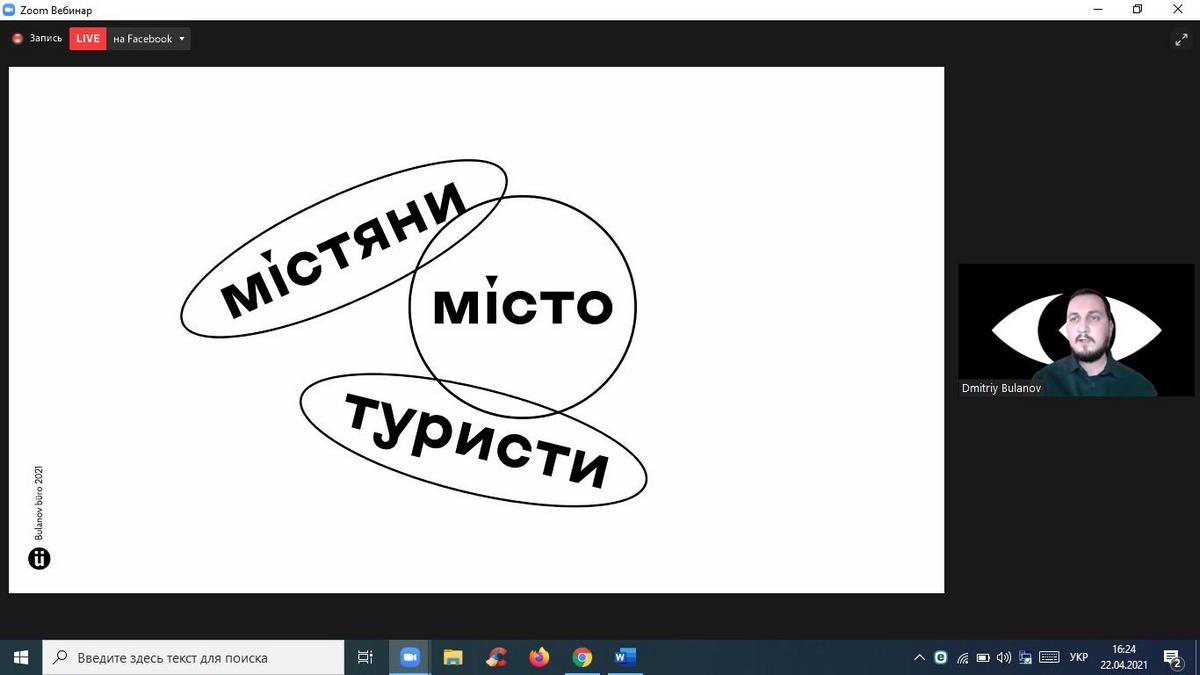1200x675 pixels.
Task: Toggle full screen mode in Zoom
Action: [1180, 39]
